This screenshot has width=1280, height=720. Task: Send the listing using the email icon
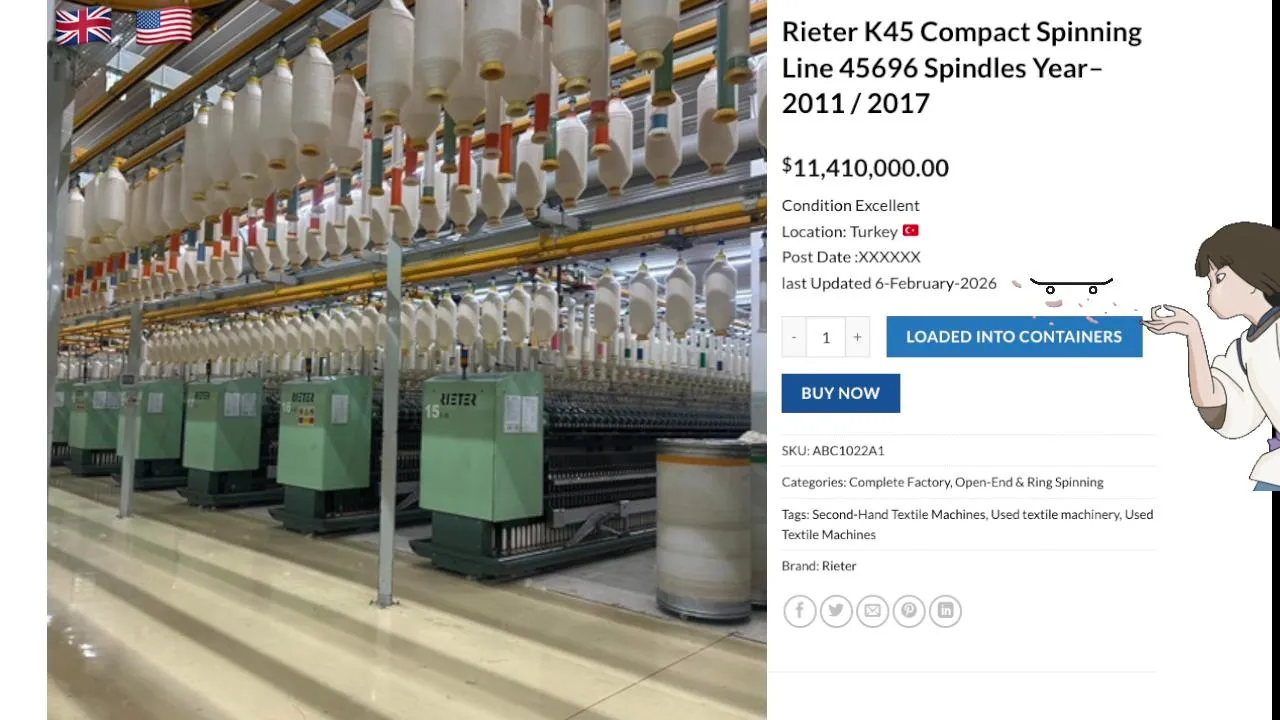click(x=873, y=611)
